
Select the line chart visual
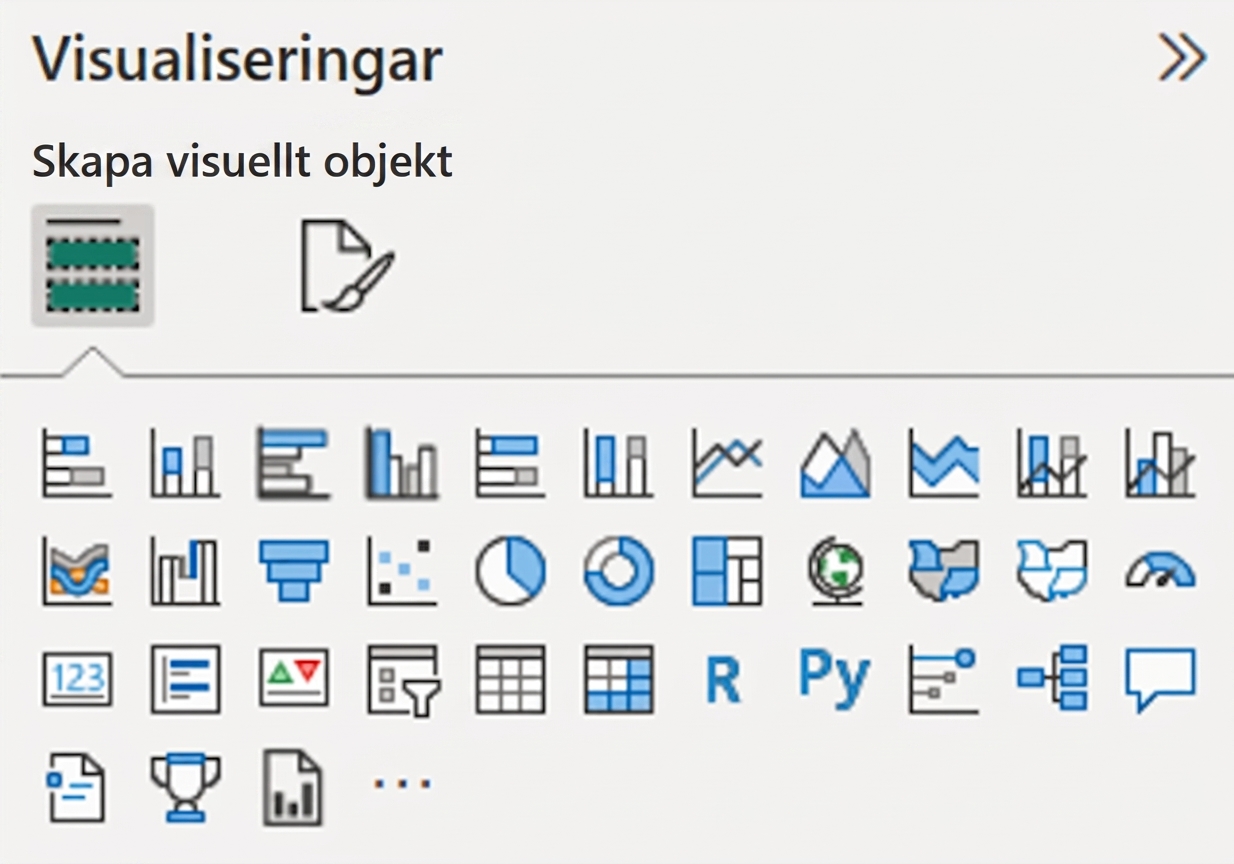(x=727, y=463)
